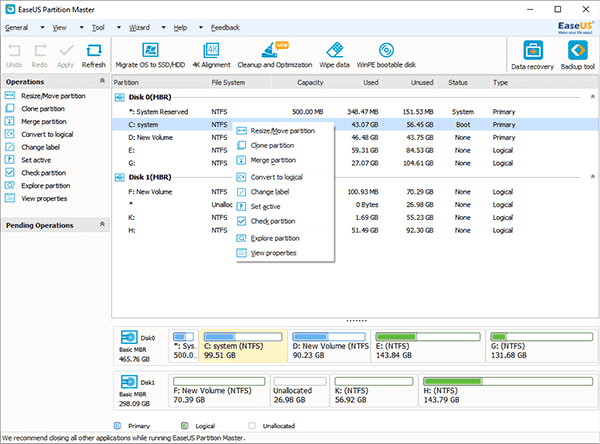Sort by the Partition column header
This screenshot has width=600, height=444.
click(x=160, y=82)
